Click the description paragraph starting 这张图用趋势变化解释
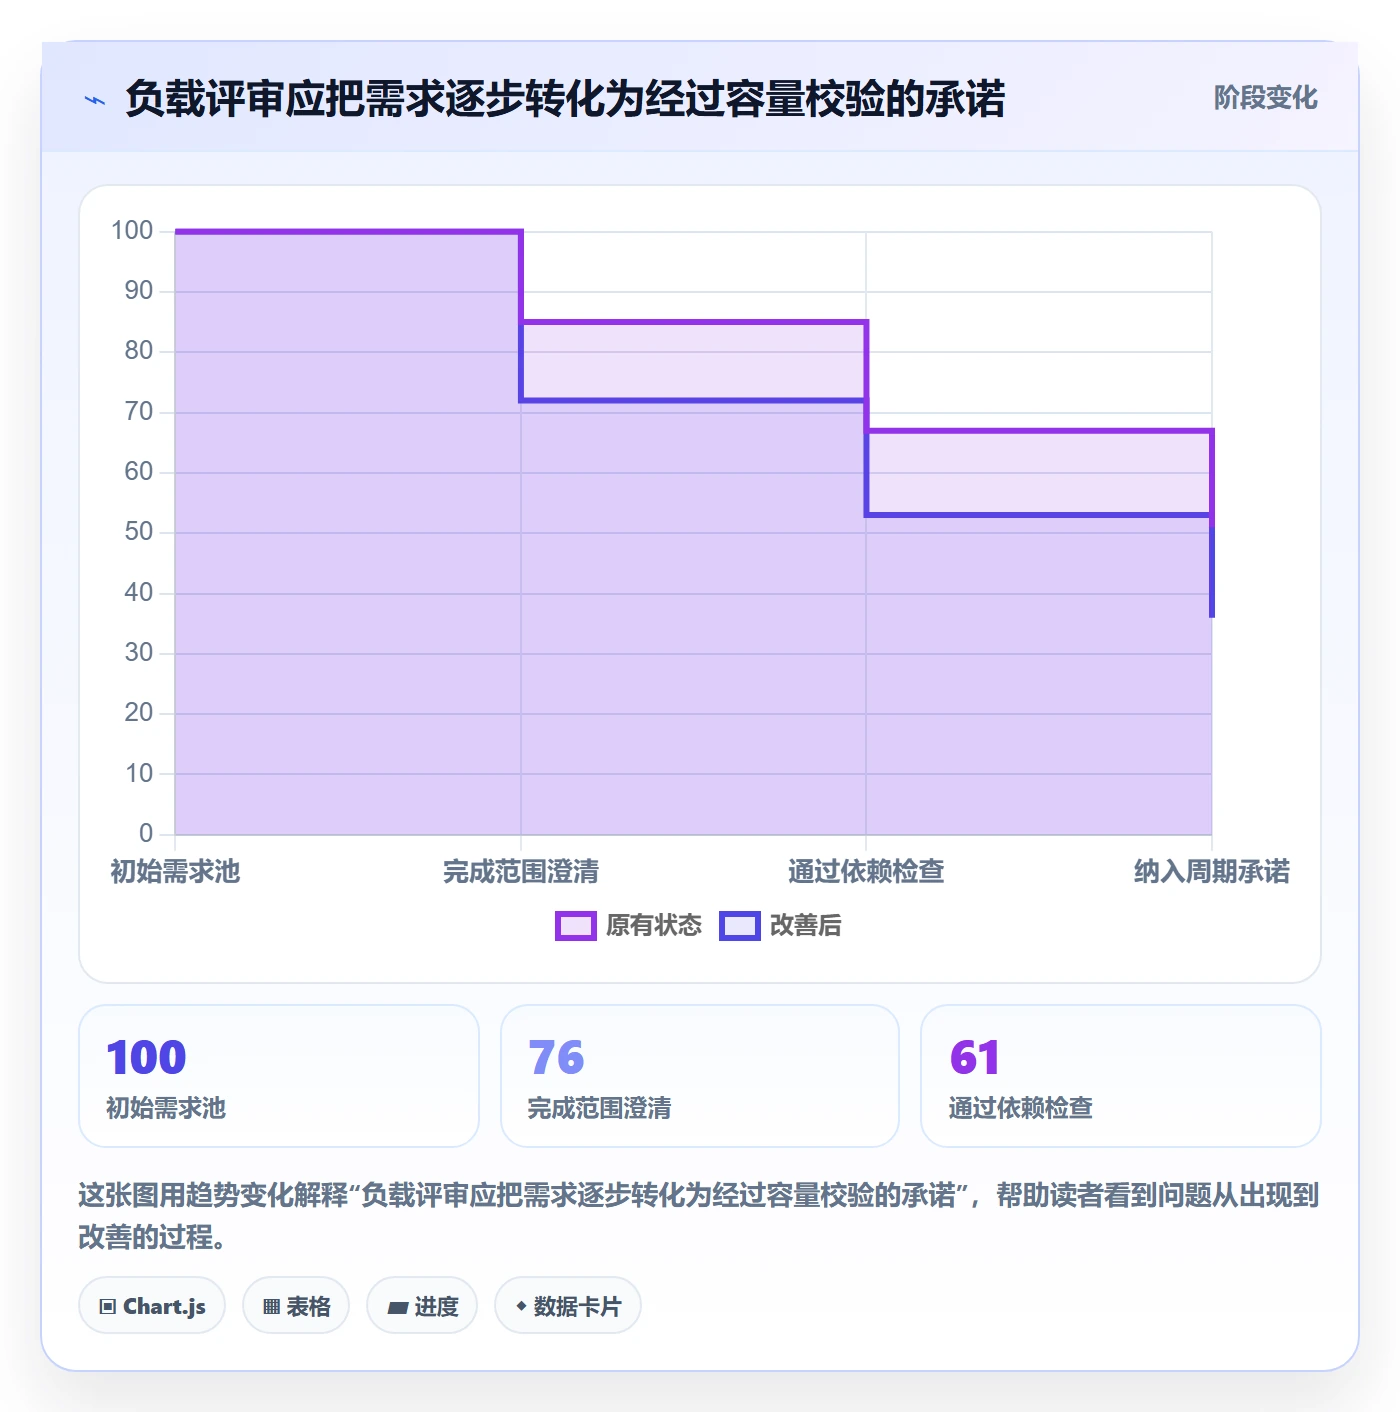The image size is (1400, 1412). [x=699, y=1216]
